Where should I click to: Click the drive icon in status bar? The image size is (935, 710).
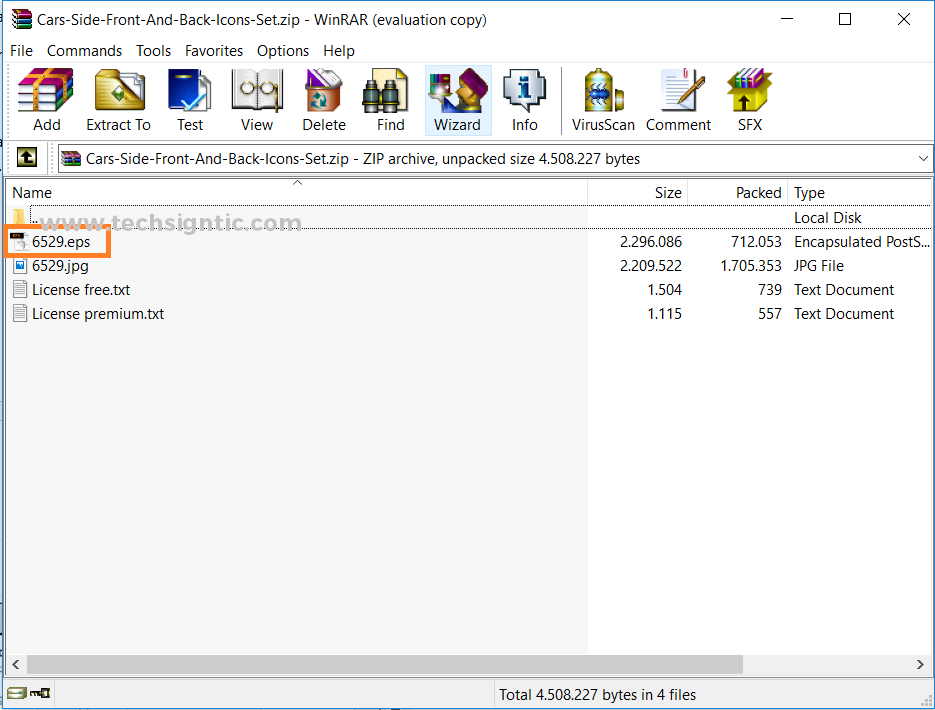(x=17, y=693)
